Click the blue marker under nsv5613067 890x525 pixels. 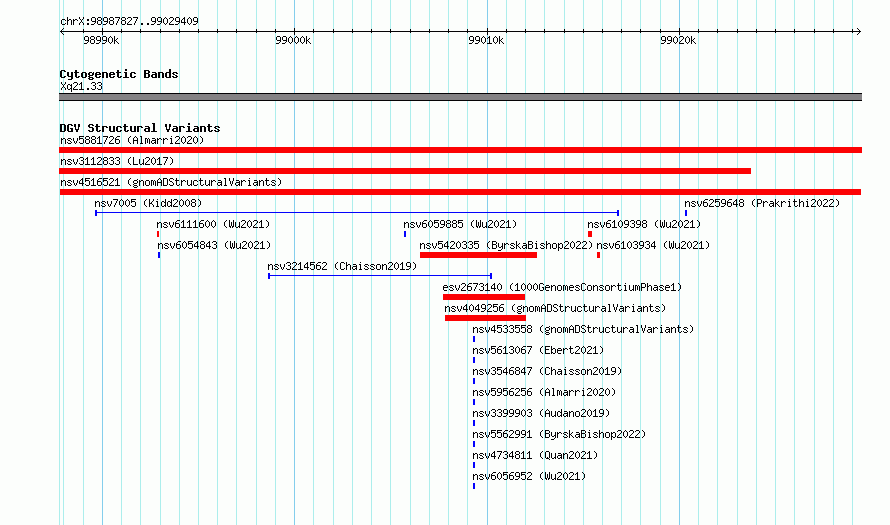pos(474,360)
